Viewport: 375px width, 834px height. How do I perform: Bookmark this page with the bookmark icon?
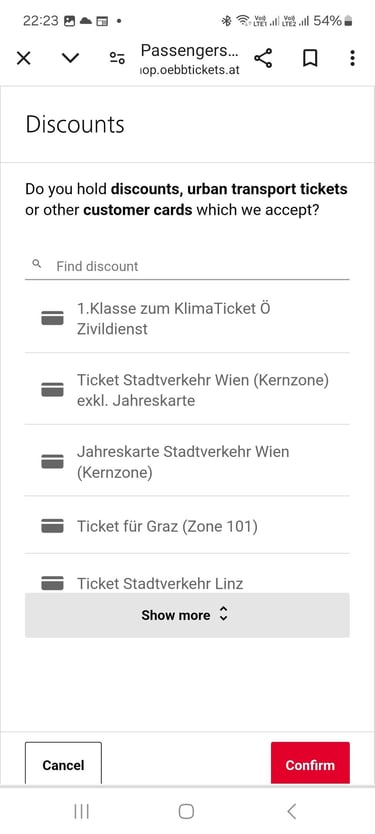310,58
